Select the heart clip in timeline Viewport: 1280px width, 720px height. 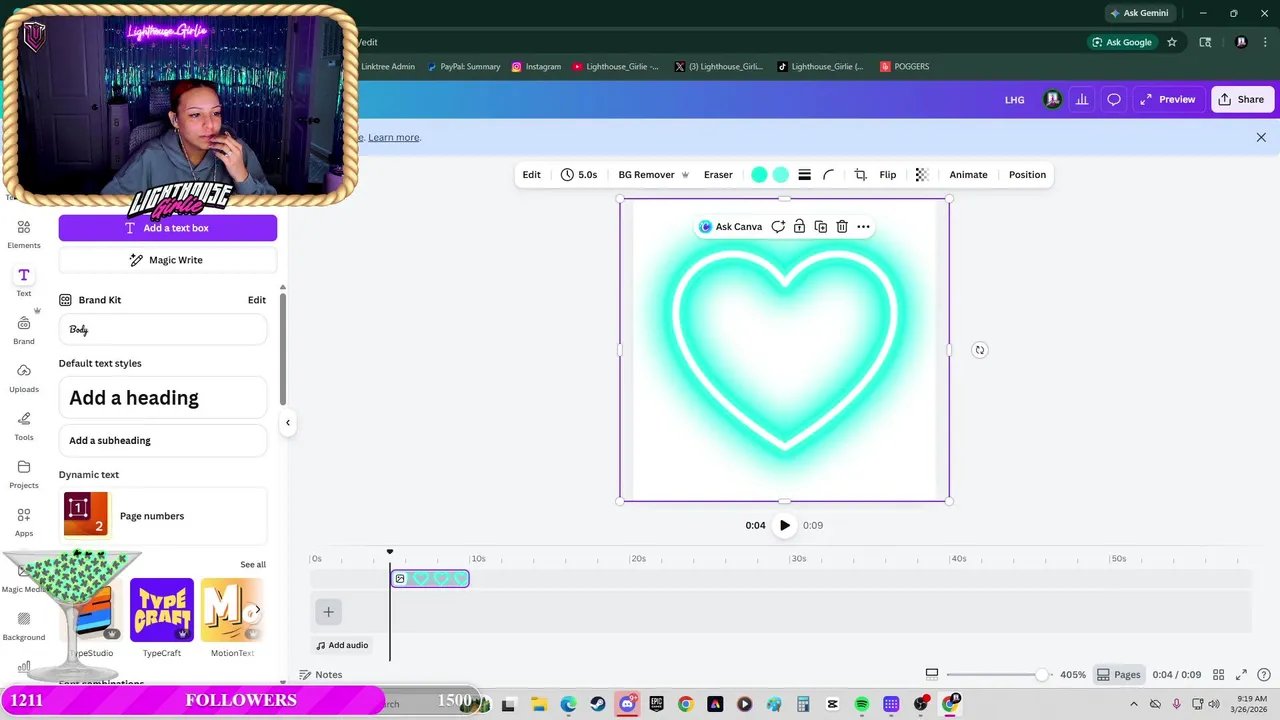(430, 579)
